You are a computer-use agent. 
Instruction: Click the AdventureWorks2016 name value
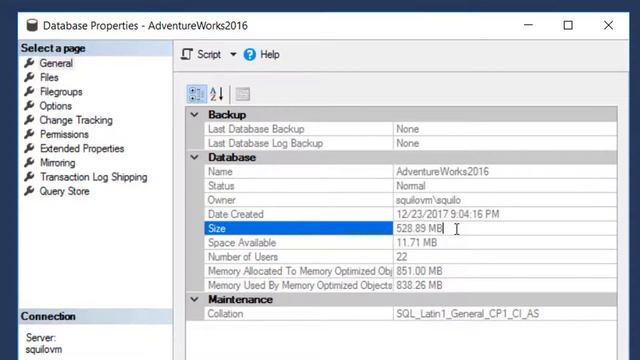click(442, 171)
